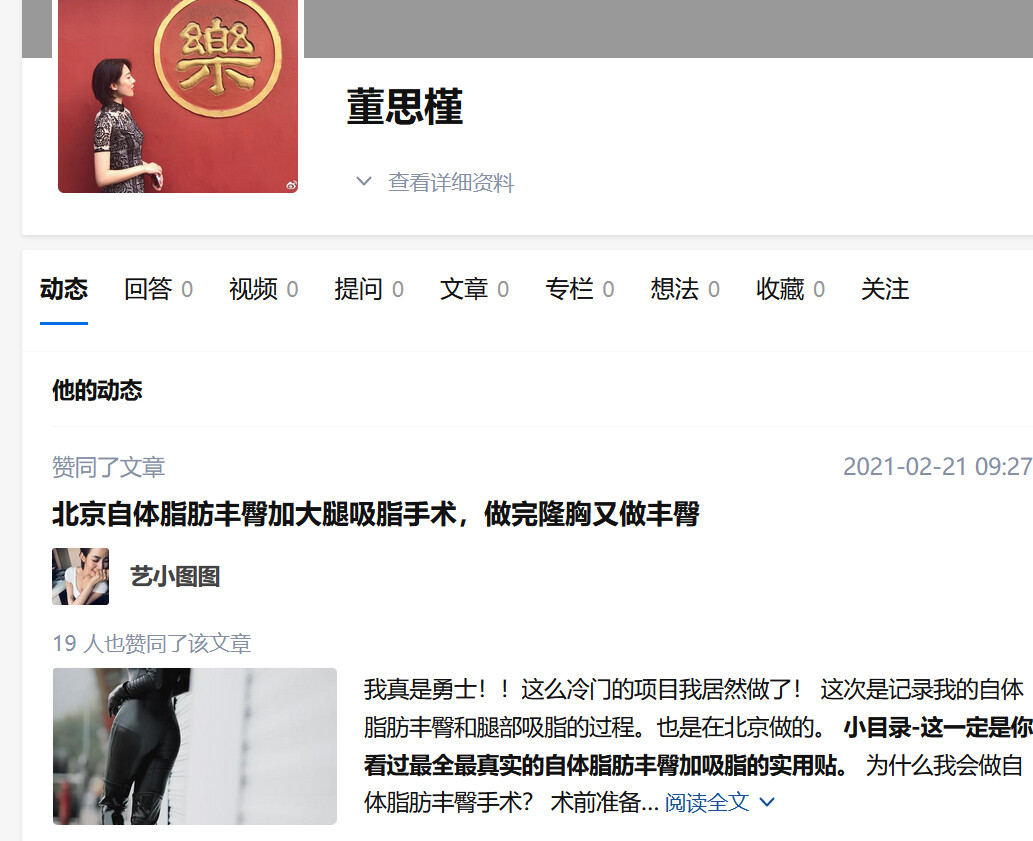Switch to the 文章 tab
Viewport: 1033px width, 841px height.
474,290
